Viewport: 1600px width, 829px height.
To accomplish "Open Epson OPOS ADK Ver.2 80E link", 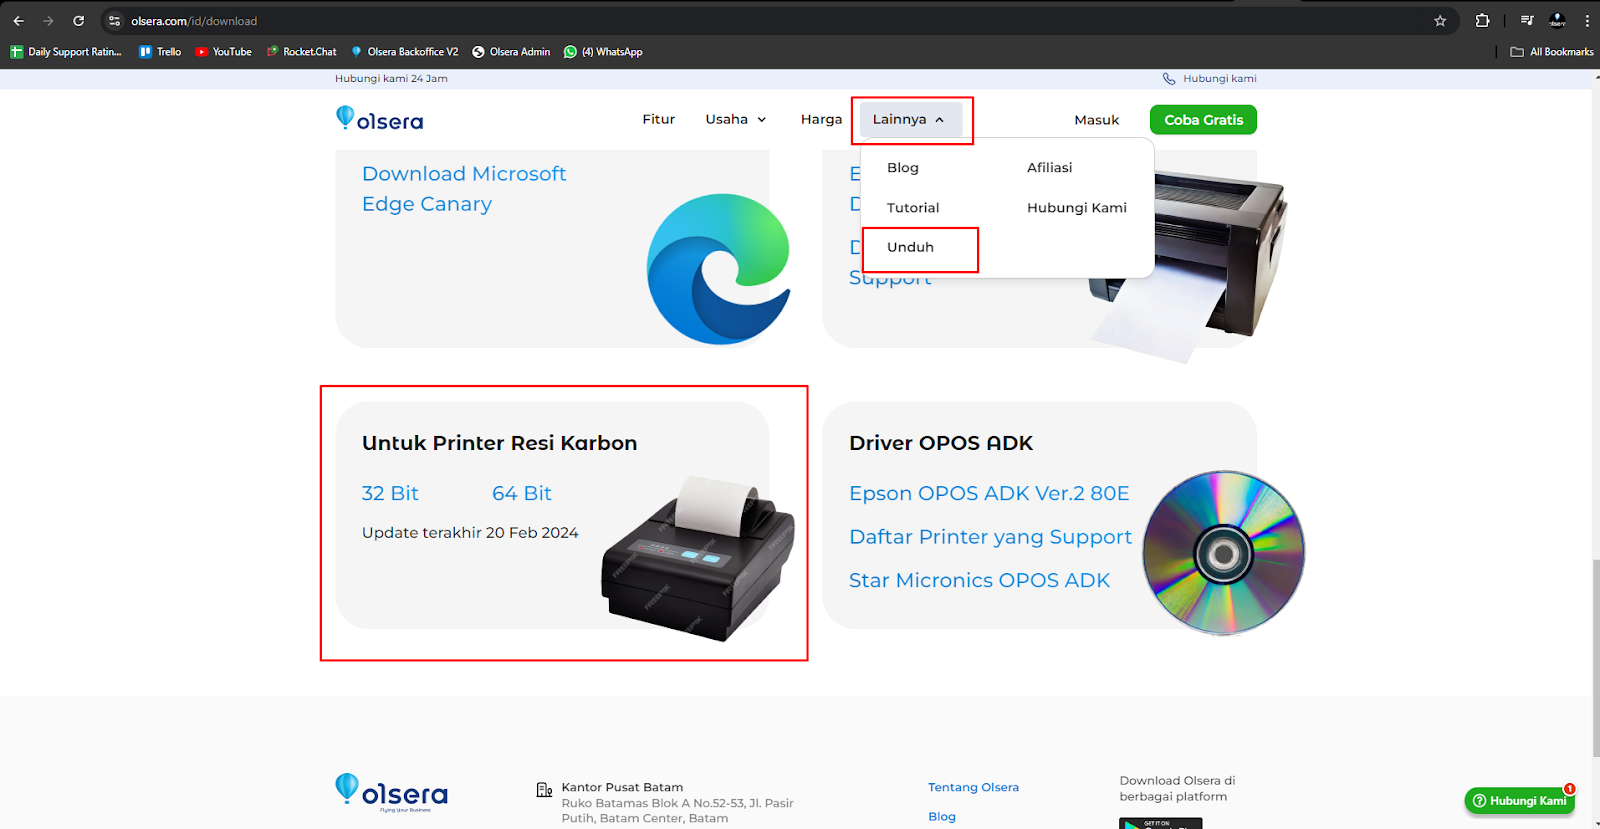I will click(x=989, y=493).
